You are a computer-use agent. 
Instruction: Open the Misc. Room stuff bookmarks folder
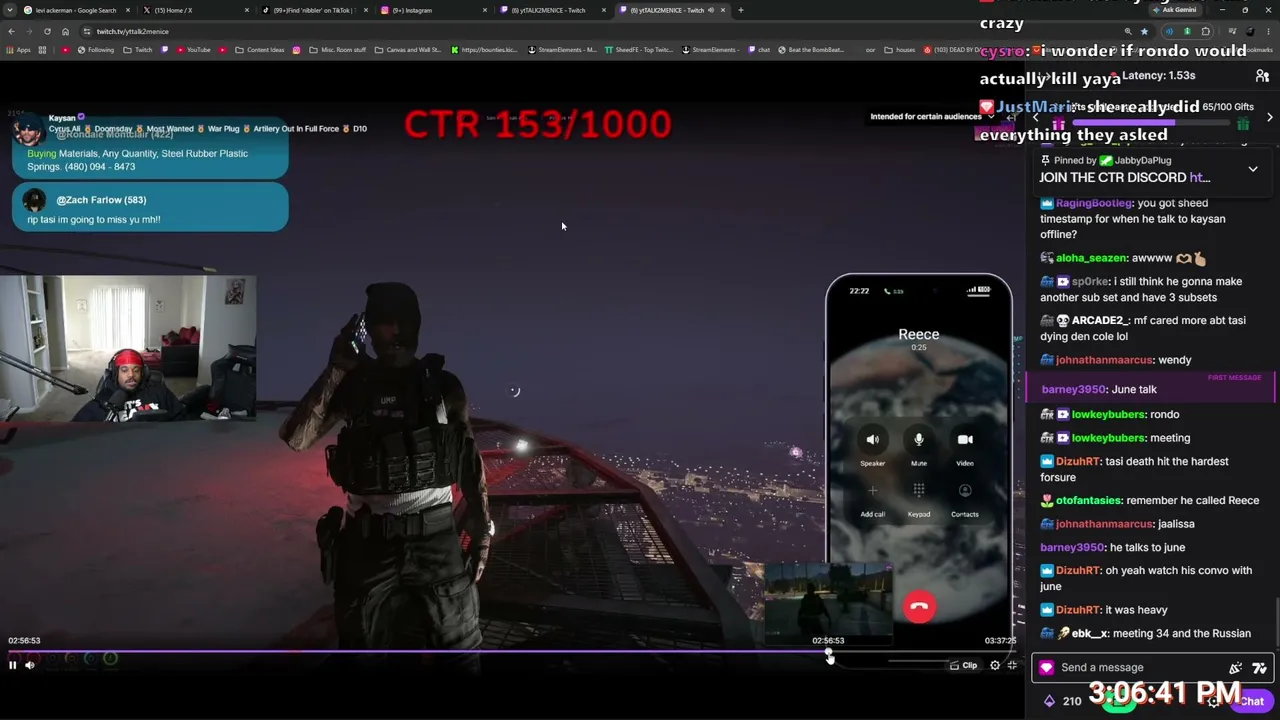click(x=337, y=50)
